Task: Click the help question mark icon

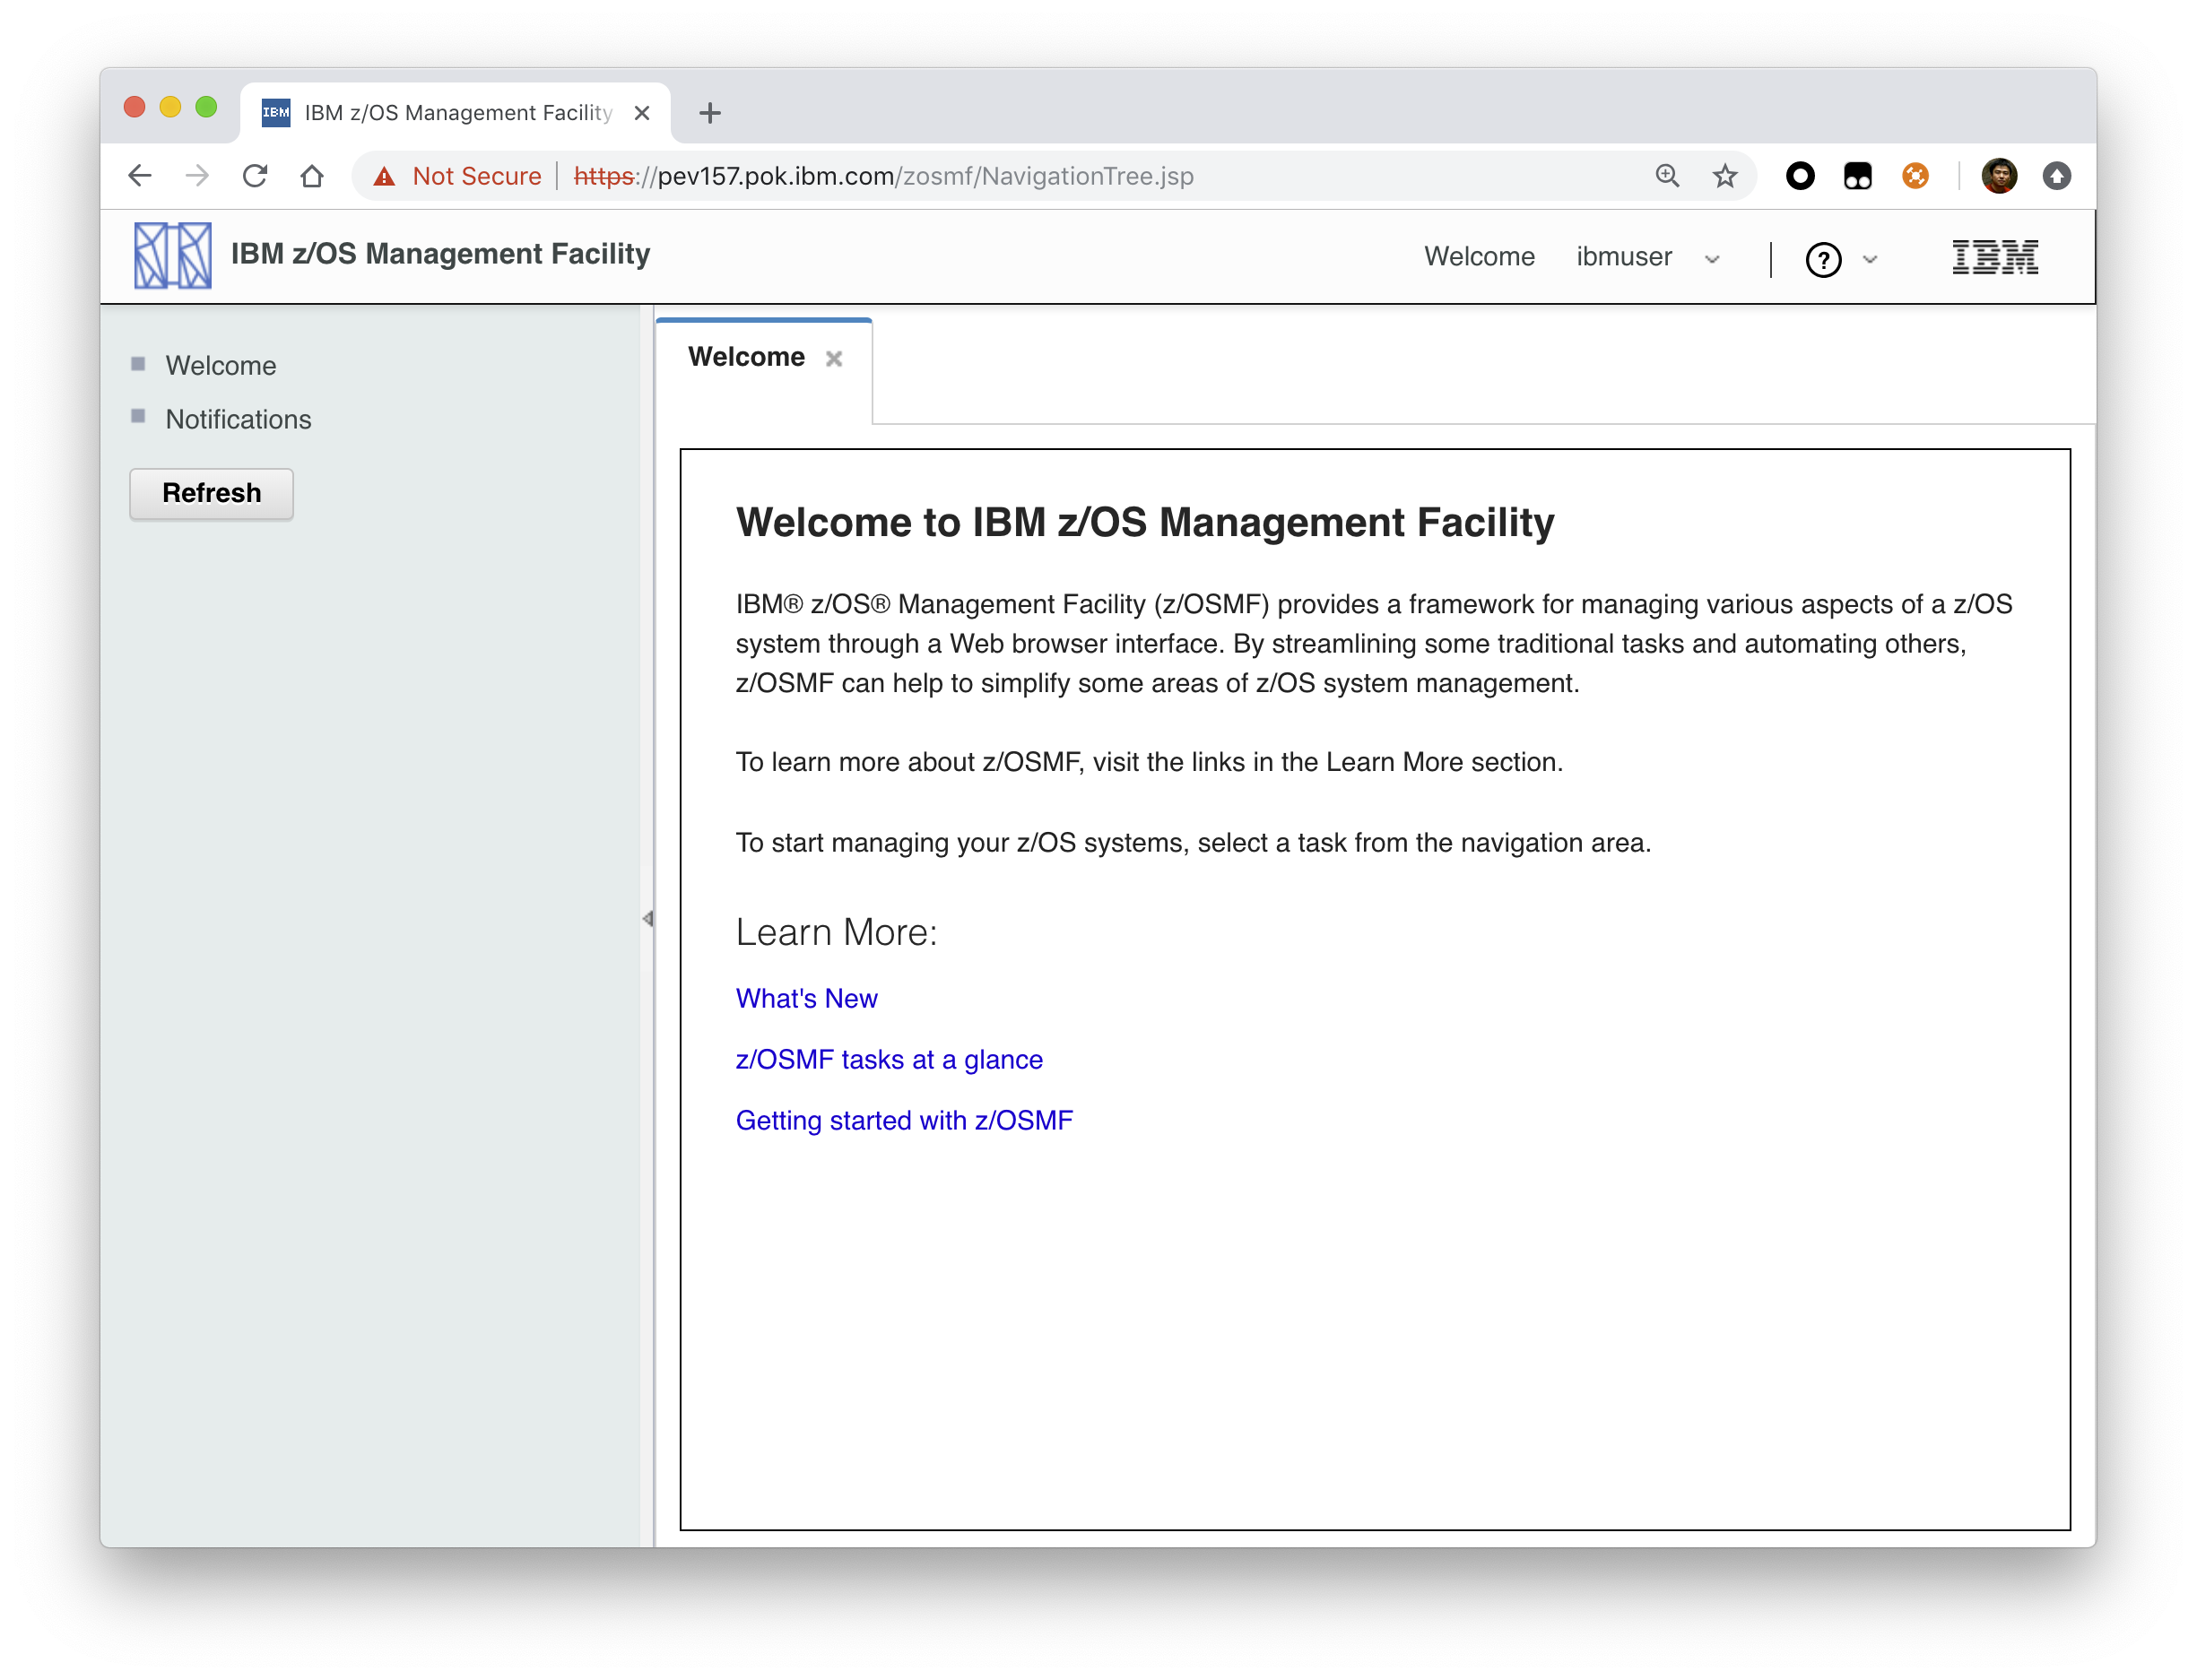Action: pos(1823,260)
